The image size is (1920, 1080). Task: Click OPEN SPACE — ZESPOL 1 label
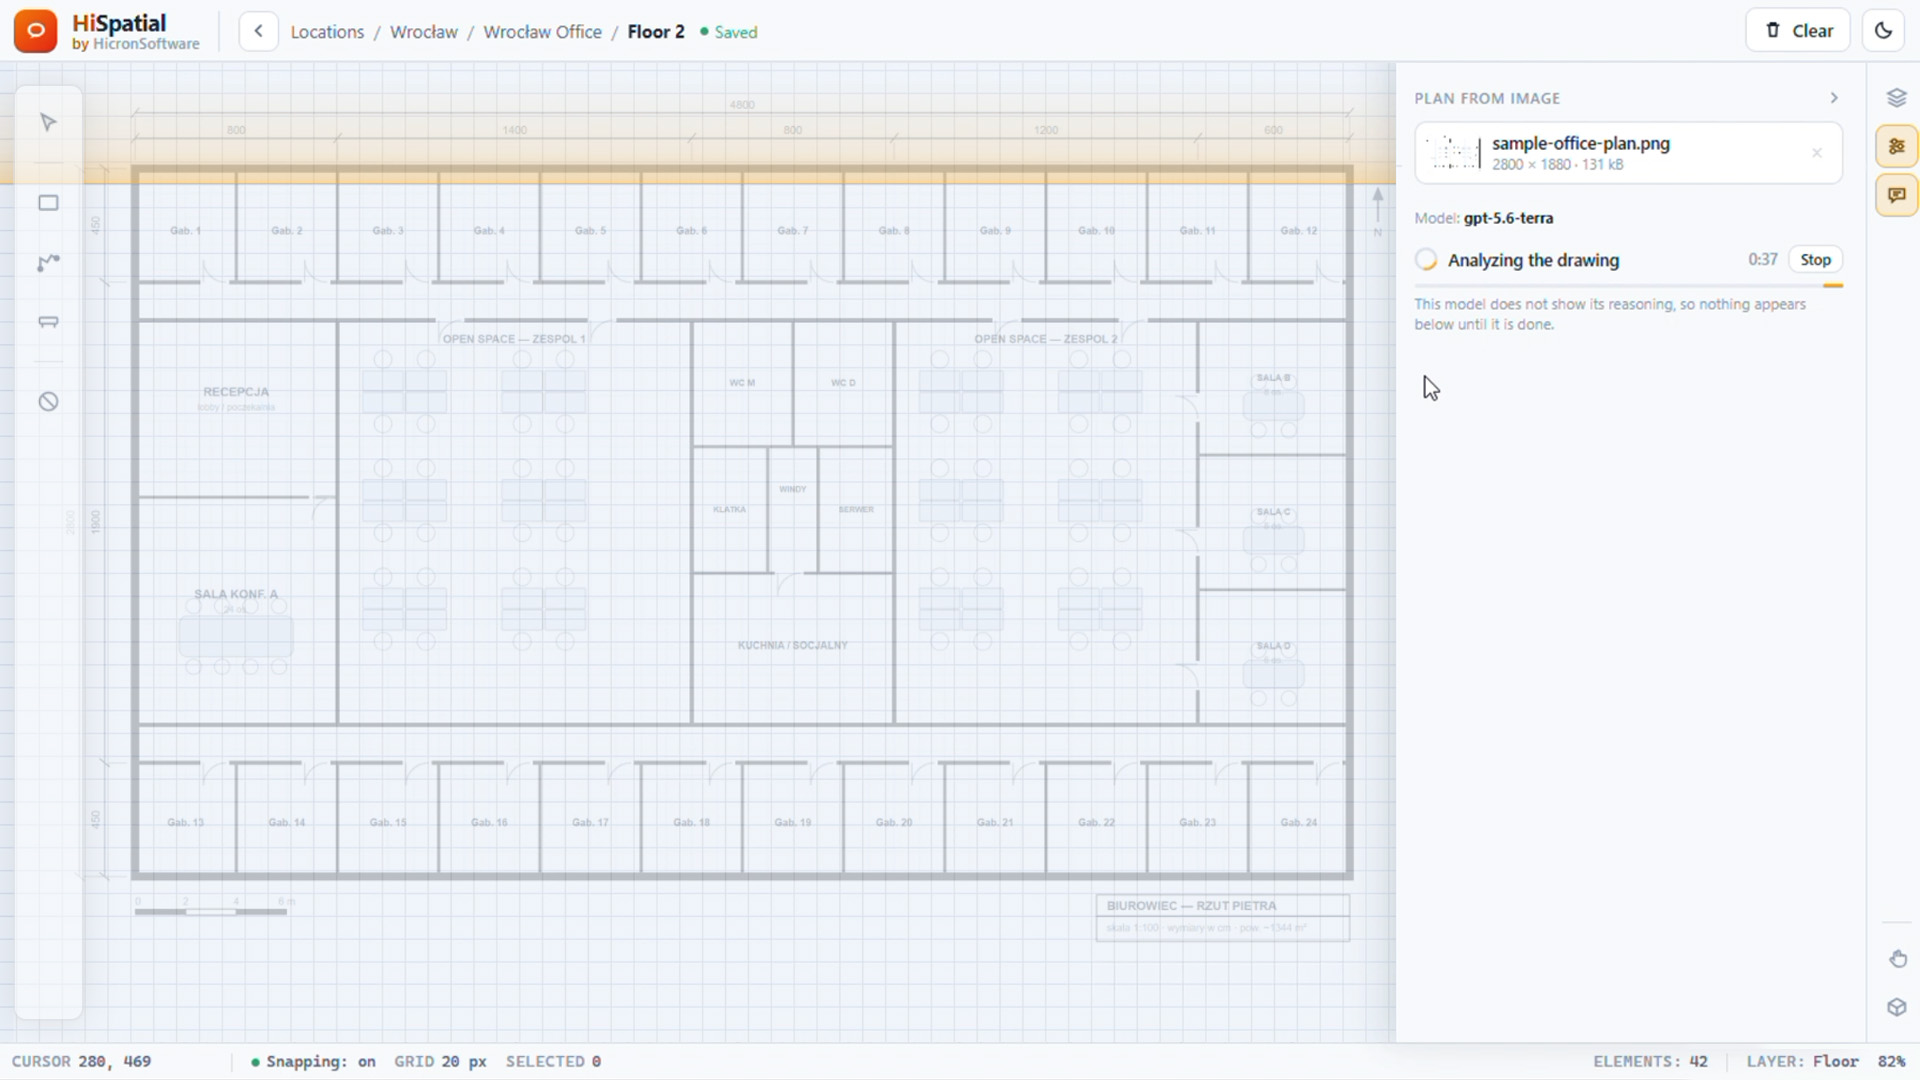[x=514, y=339]
